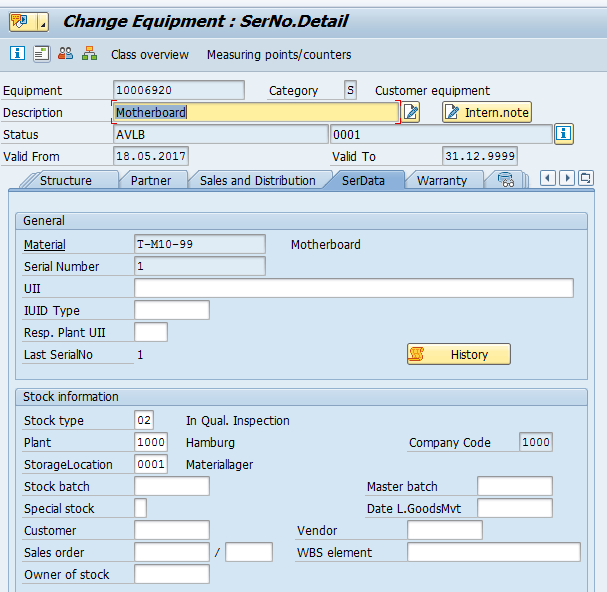Viewport: 607px width, 592px height.
Task: Select the SerData tab
Action: click(x=364, y=180)
